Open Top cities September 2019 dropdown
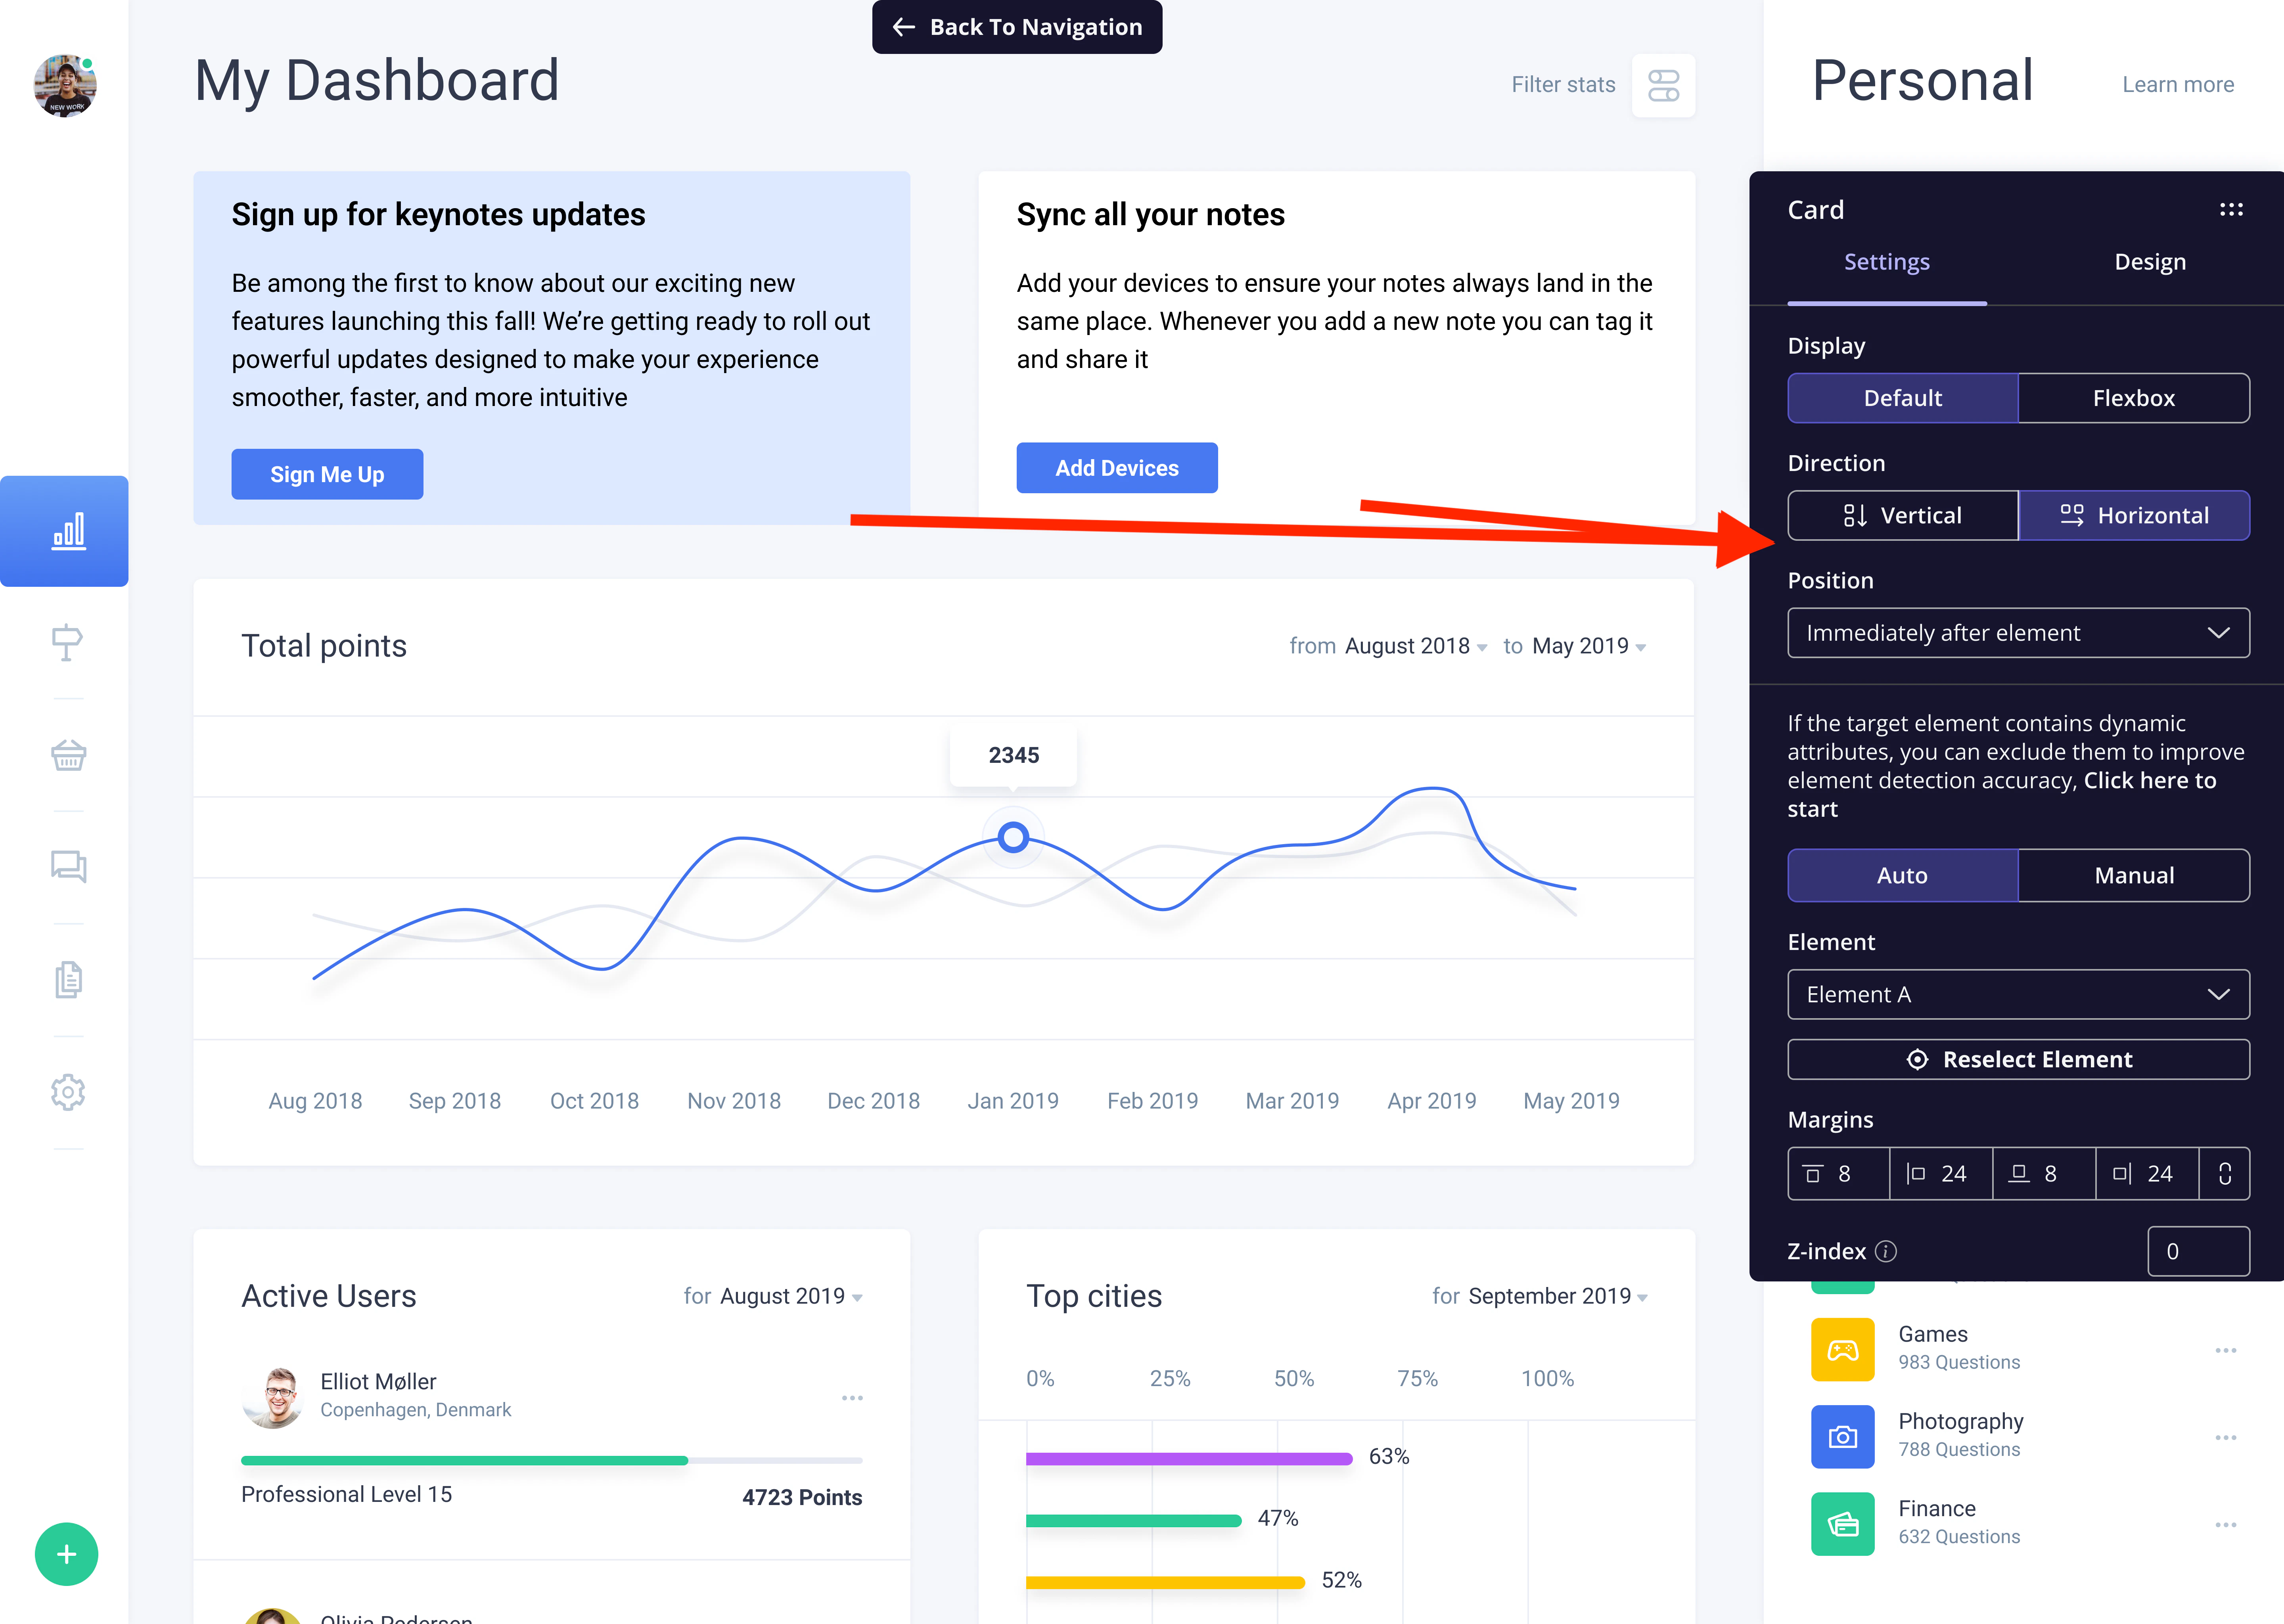This screenshot has width=2284, height=1624. (x=1558, y=1296)
